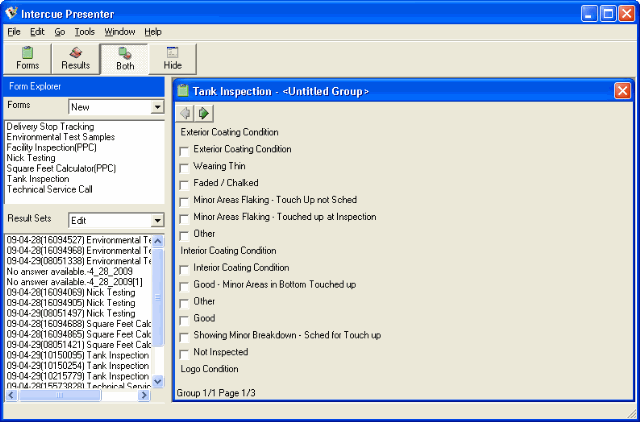Select result 09-04-28(16094865) Square Feet Calc

[78, 334]
